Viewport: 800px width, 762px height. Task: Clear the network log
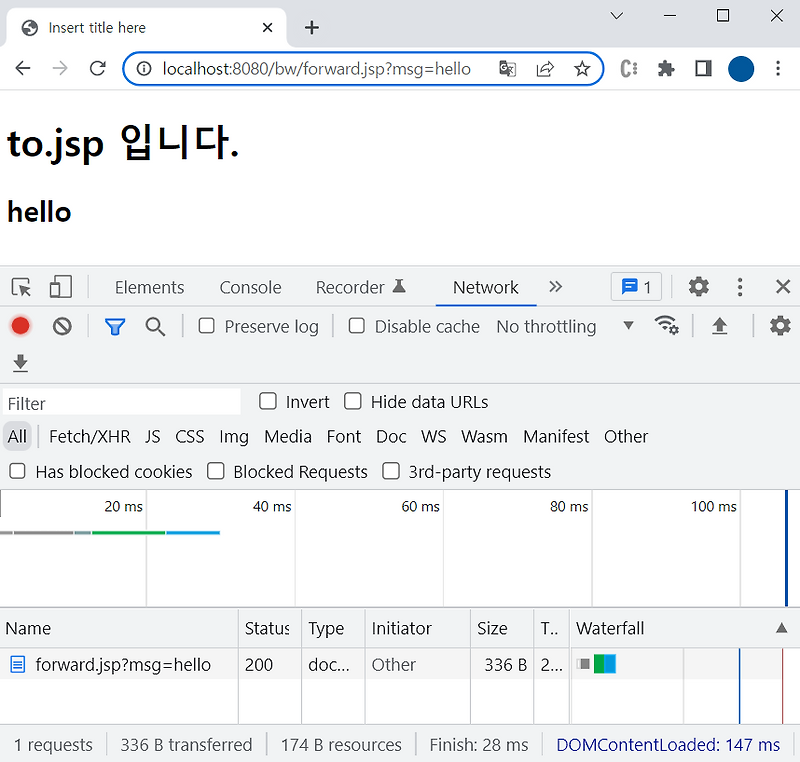coord(61,326)
